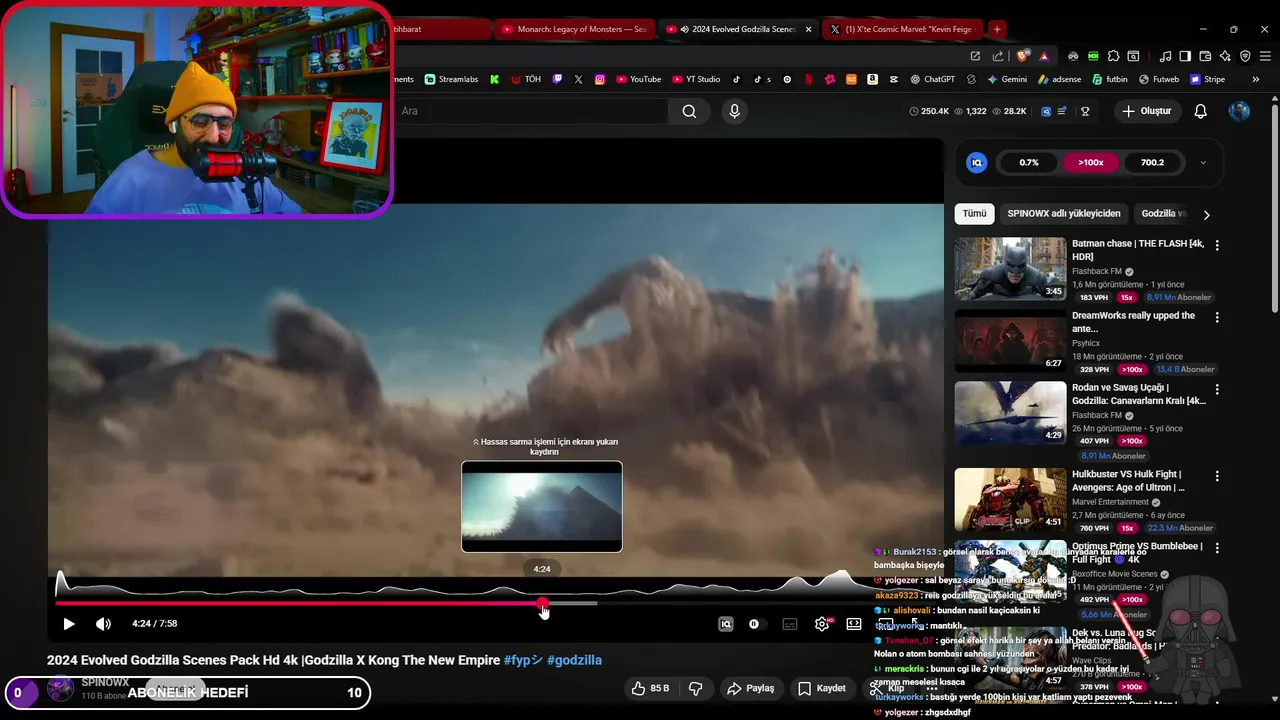The width and height of the screenshot is (1280, 720).
Task: Open the Amazon bookmark icon
Action: pos(873,79)
